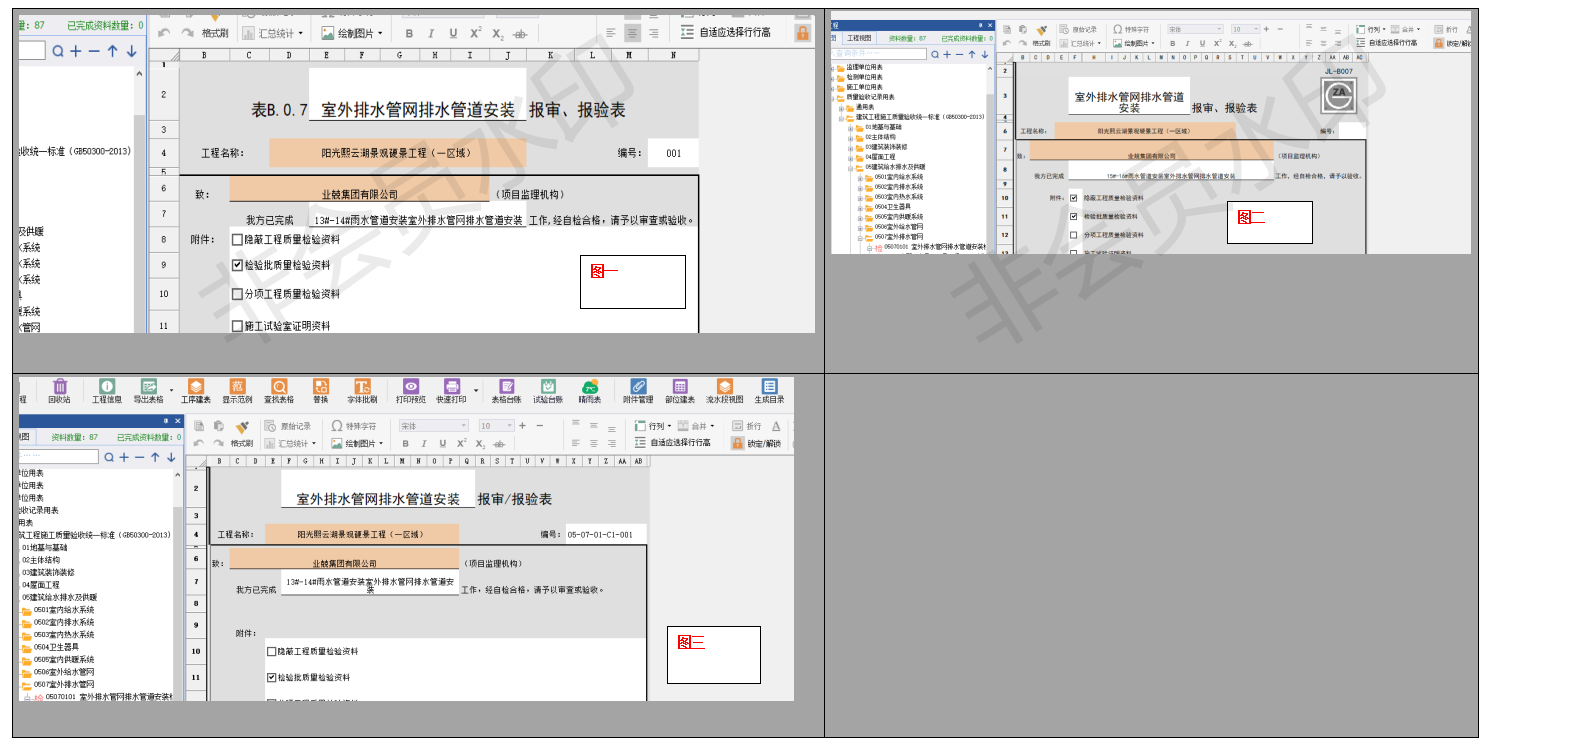Uncheck 检验批质量检验资料 in 图一
Screen dimensions: 1587x746
[x=237, y=266]
